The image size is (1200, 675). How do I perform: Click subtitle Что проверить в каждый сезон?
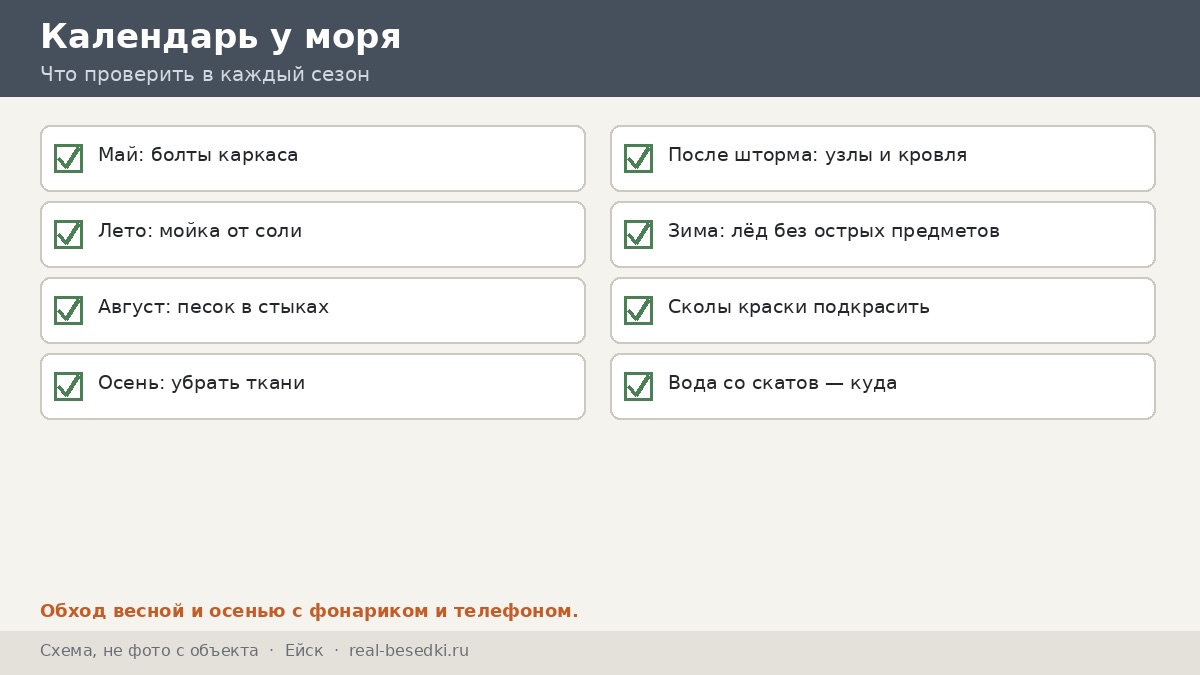(205, 74)
